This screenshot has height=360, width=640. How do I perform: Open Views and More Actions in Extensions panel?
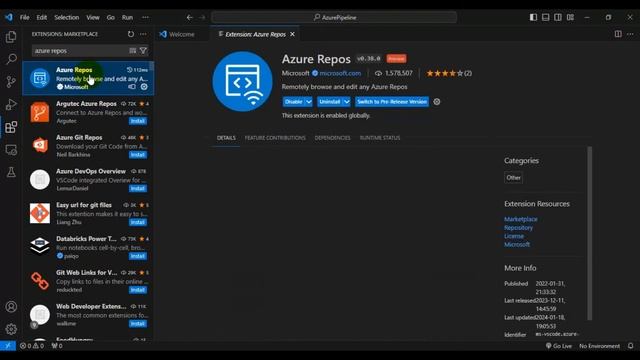[x=143, y=34]
